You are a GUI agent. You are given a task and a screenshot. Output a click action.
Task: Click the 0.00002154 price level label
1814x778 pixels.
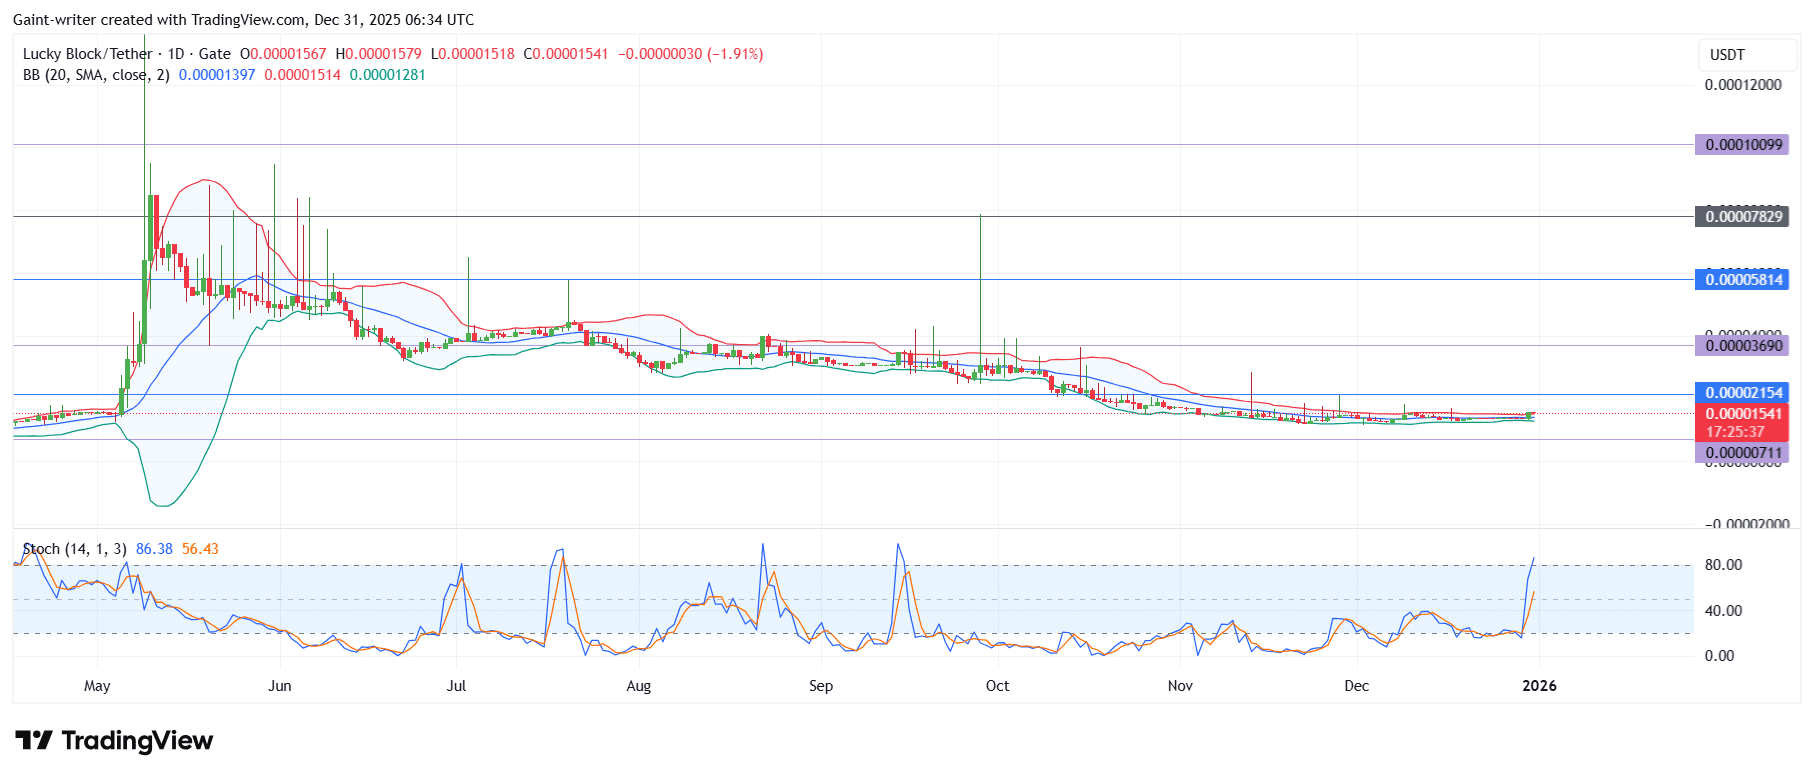click(x=1743, y=393)
